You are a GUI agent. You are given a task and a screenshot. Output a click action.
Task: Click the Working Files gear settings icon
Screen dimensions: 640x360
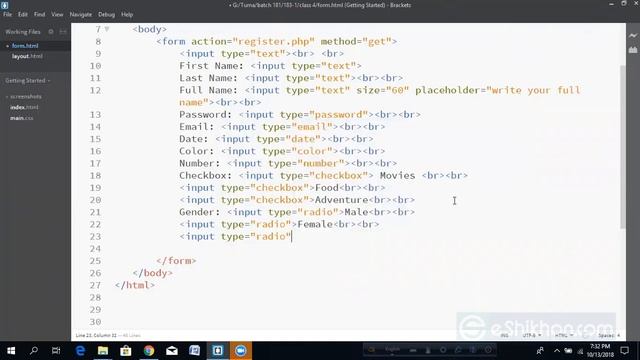51,31
